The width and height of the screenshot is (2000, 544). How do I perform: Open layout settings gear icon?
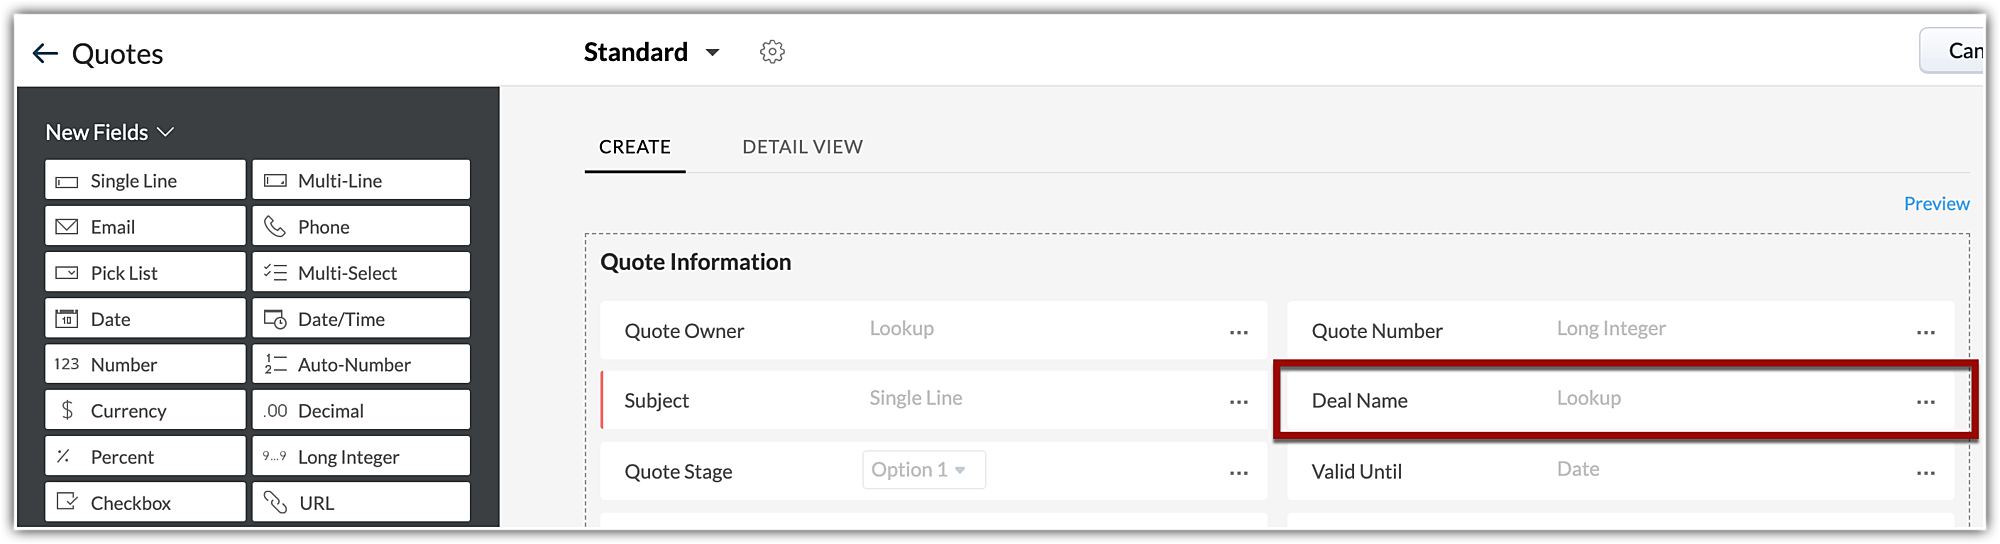(x=772, y=52)
